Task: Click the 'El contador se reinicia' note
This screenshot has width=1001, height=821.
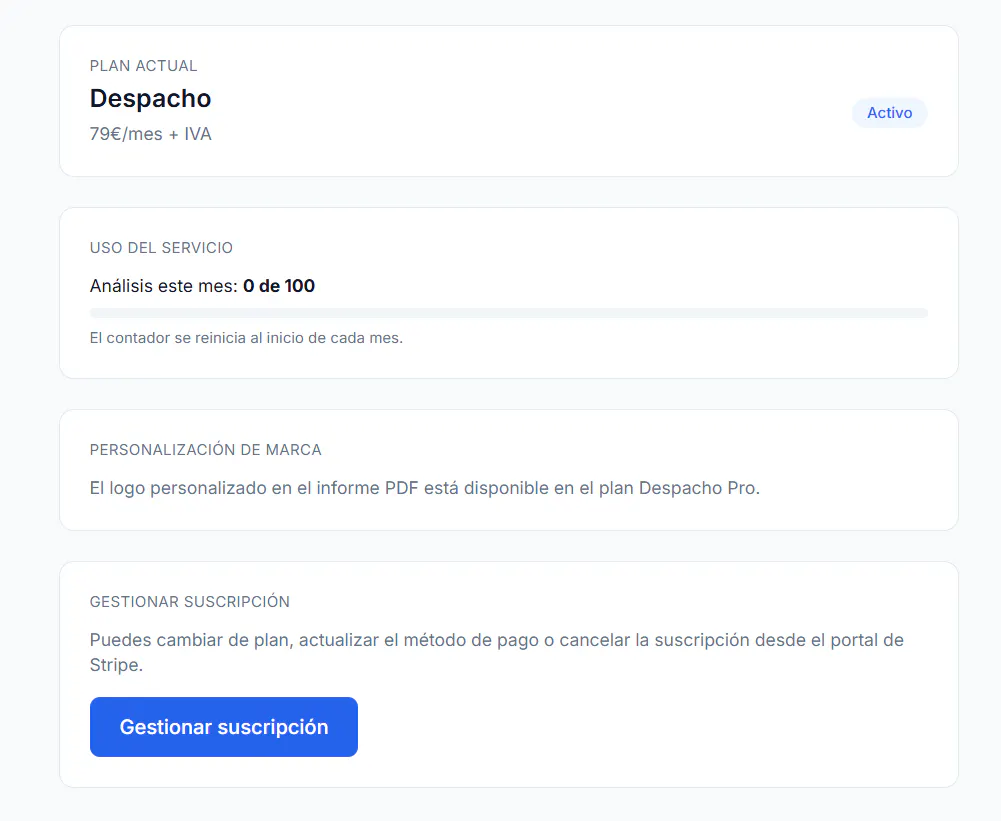Action: (x=246, y=338)
